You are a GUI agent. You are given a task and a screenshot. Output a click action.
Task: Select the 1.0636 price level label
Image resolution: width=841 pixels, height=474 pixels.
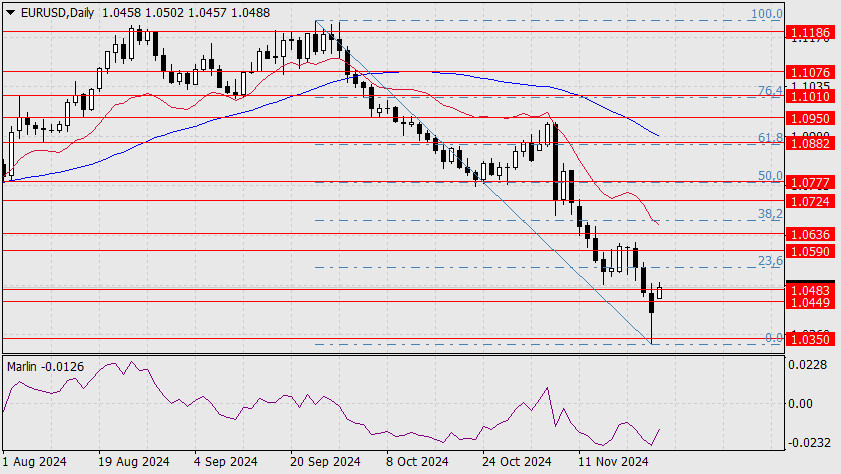(810, 234)
